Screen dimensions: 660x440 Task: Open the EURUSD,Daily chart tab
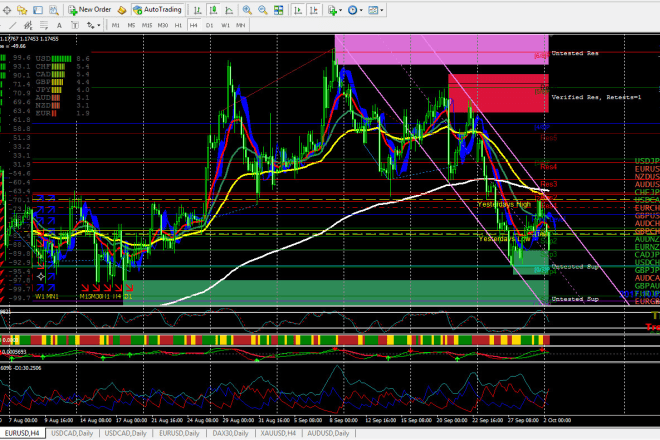(x=179, y=433)
